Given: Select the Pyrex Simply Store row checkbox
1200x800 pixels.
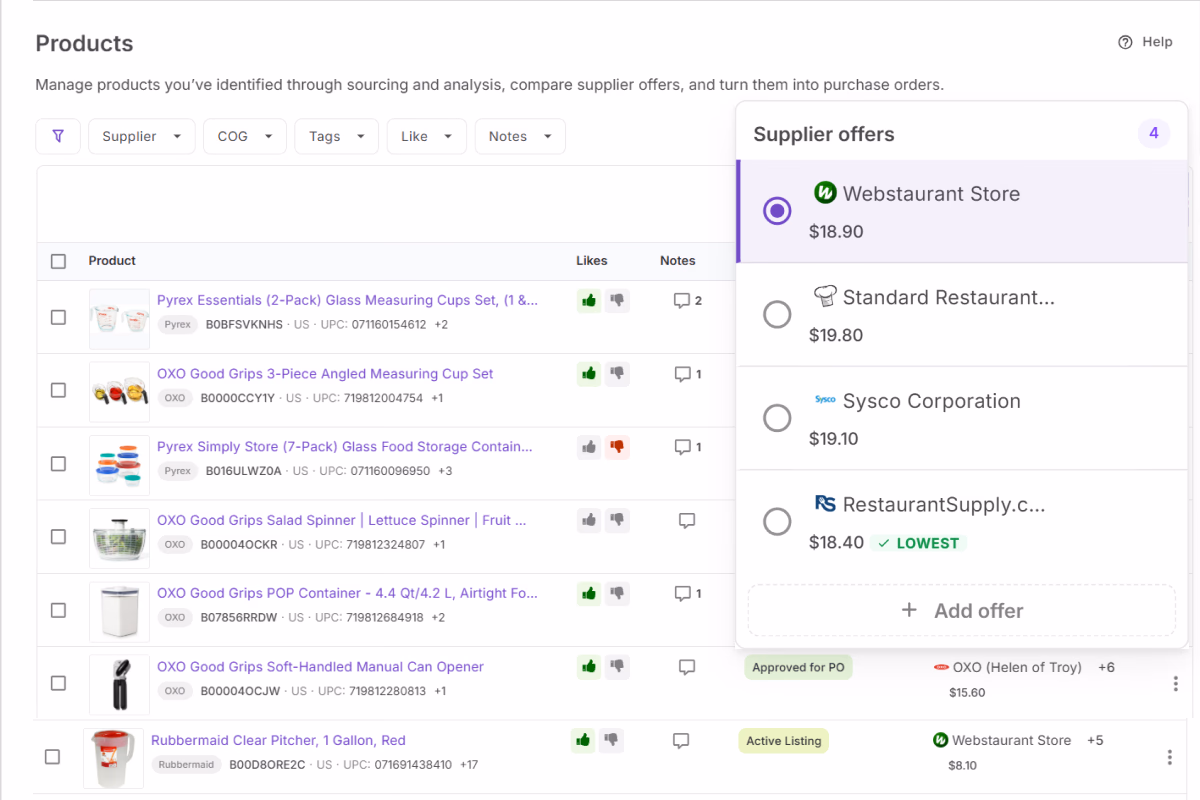Looking at the screenshot, I should 58,464.
